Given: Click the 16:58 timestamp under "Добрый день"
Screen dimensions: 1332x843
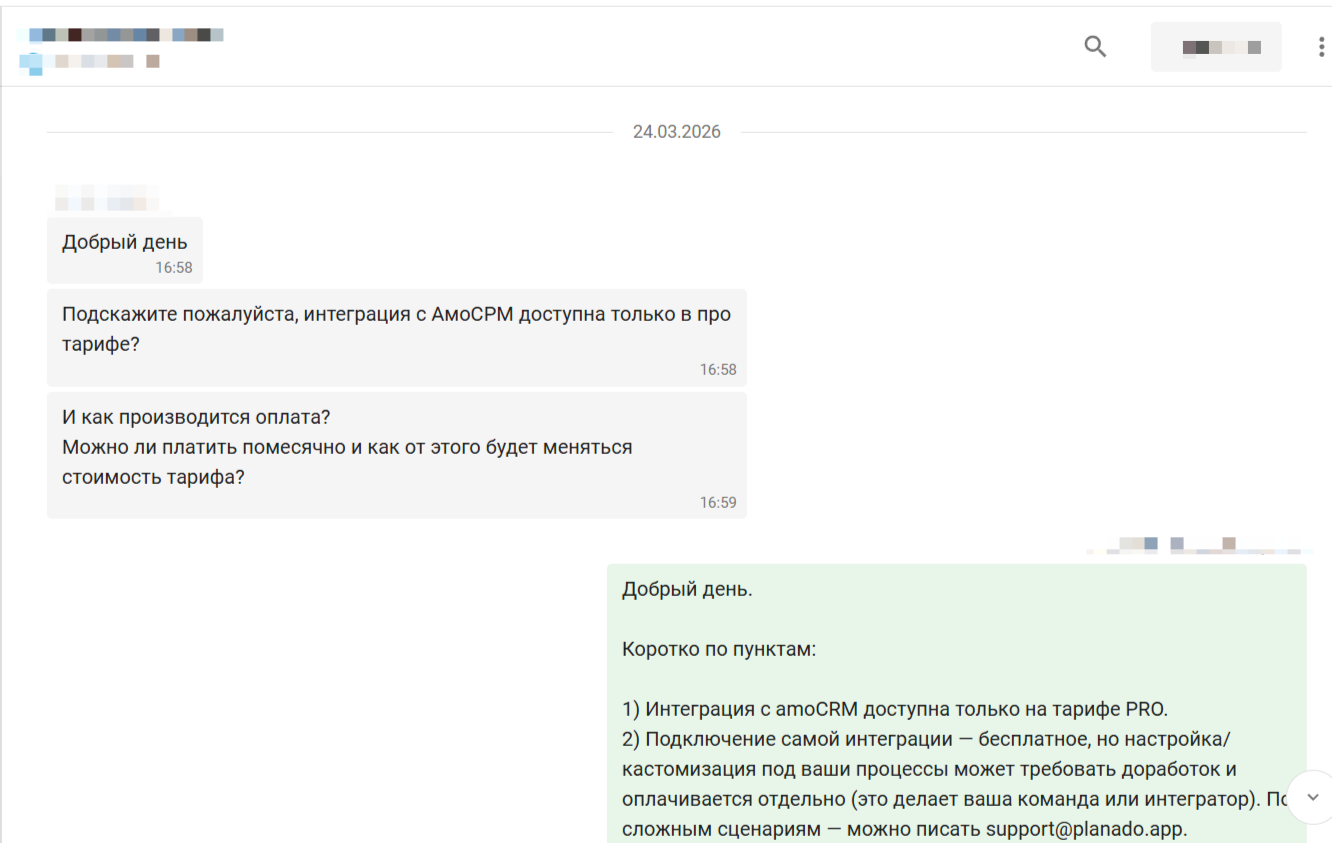Looking at the screenshot, I should point(173,268).
